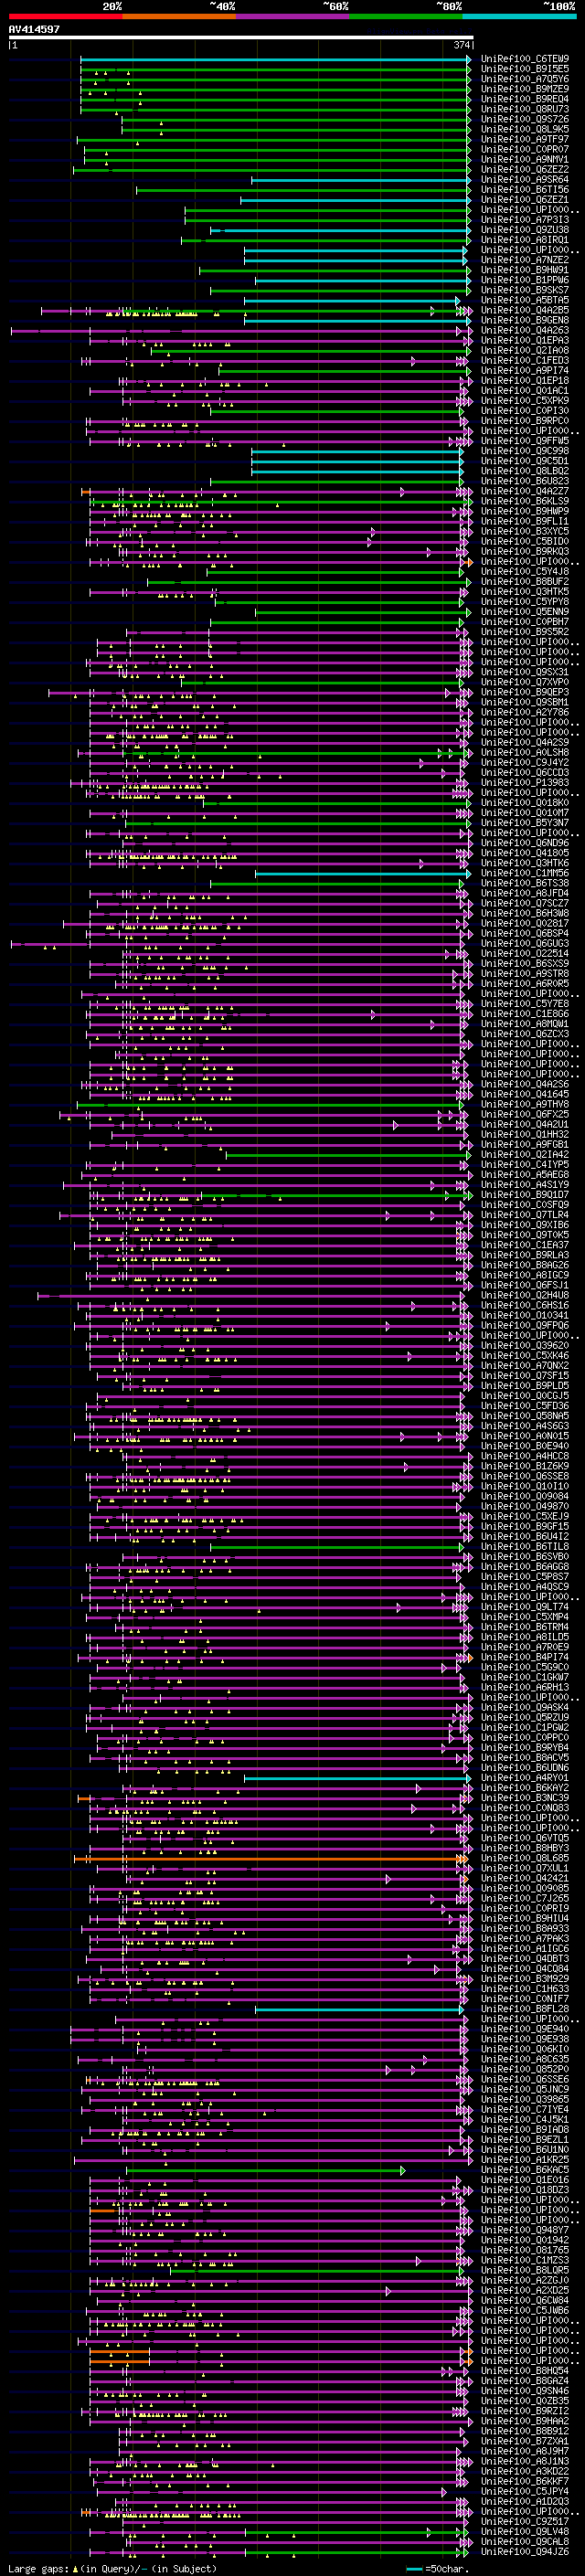Select hit UniRef100_Q8RU73

(x=525, y=109)
